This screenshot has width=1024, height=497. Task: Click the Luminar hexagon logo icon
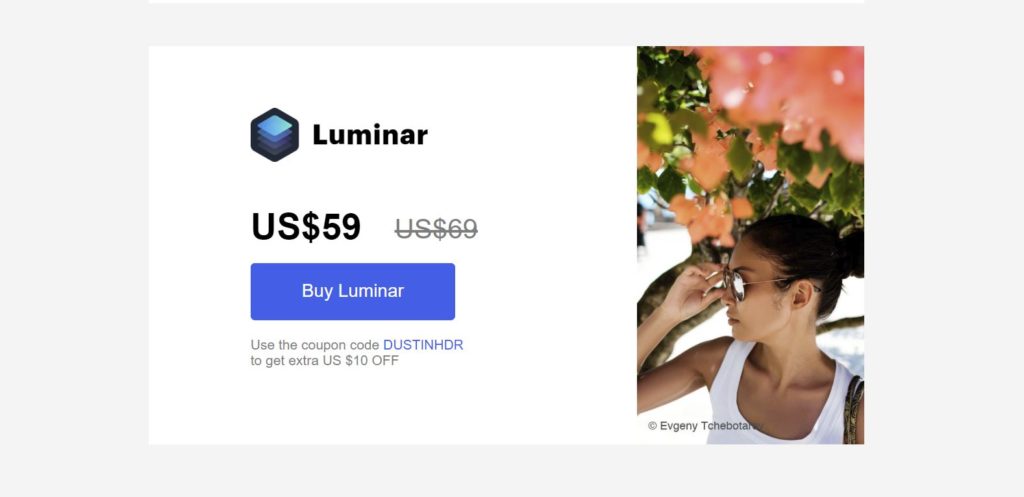(x=274, y=135)
